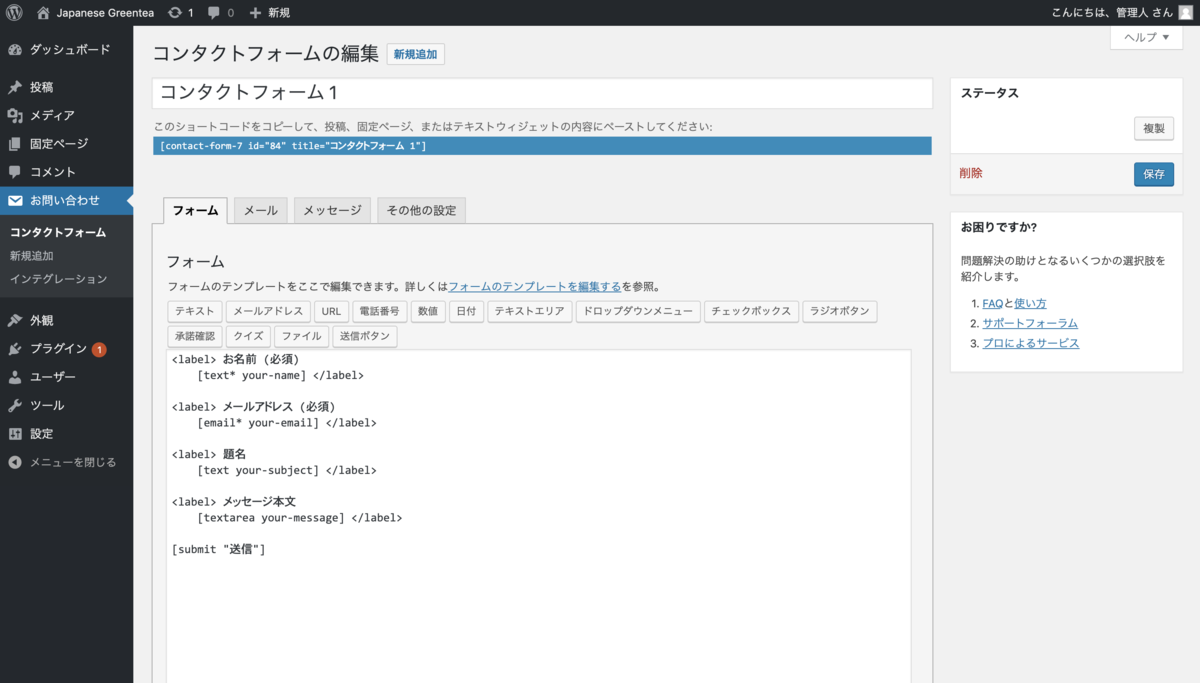
Task: Click the plus icon for 新規
Action: [255, 13]
